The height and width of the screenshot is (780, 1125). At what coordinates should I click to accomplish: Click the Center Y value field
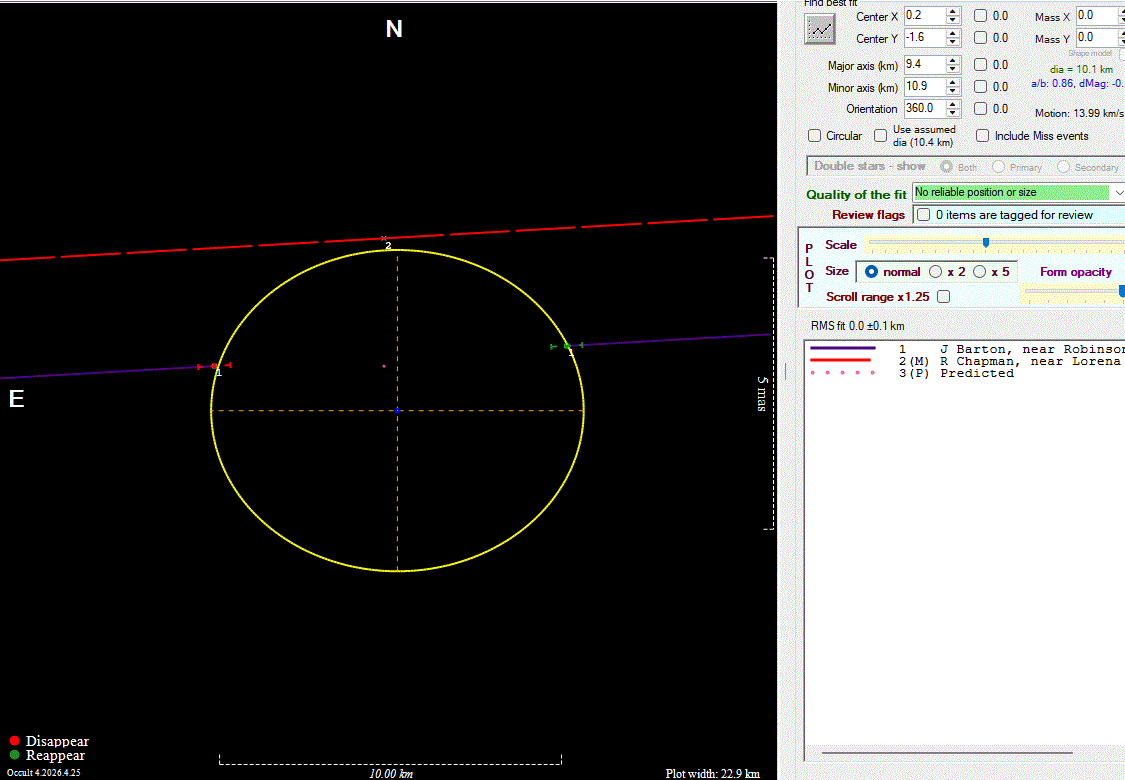tap(924, 37)
